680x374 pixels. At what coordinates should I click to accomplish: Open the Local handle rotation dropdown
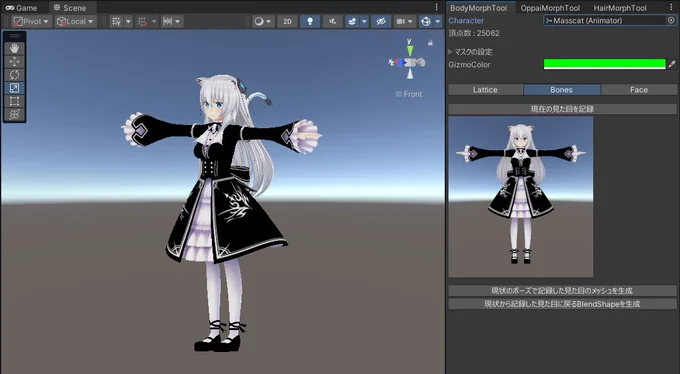point(75,21)
